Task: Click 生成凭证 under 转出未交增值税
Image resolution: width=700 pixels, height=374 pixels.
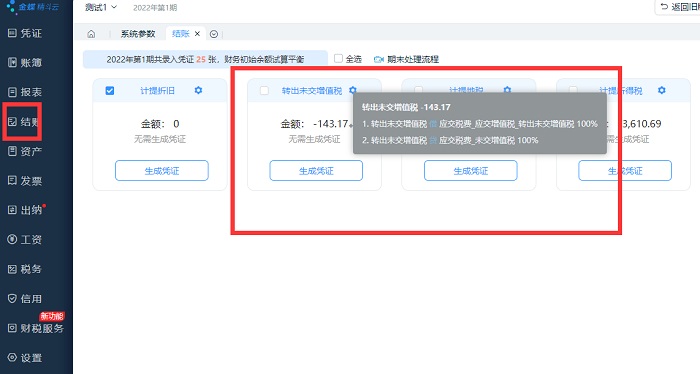Action: [x=316, y=170]
